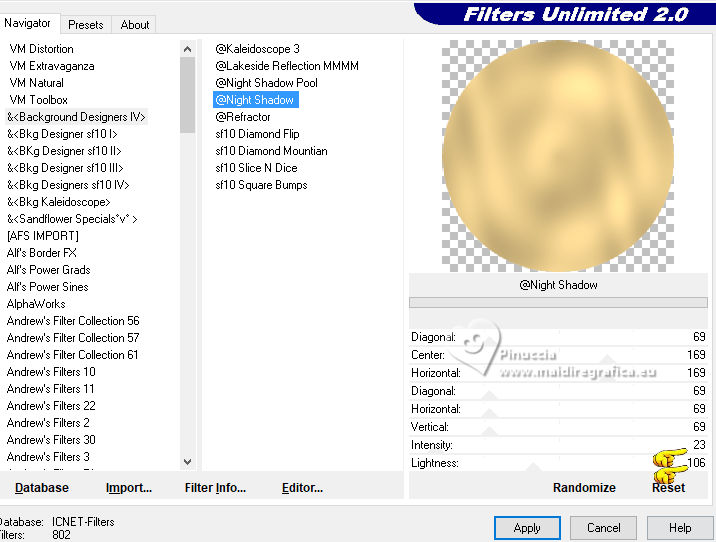
Task: Click the category list scrollbar thumb
Action: pyautogui.click(x=187, y=95)
